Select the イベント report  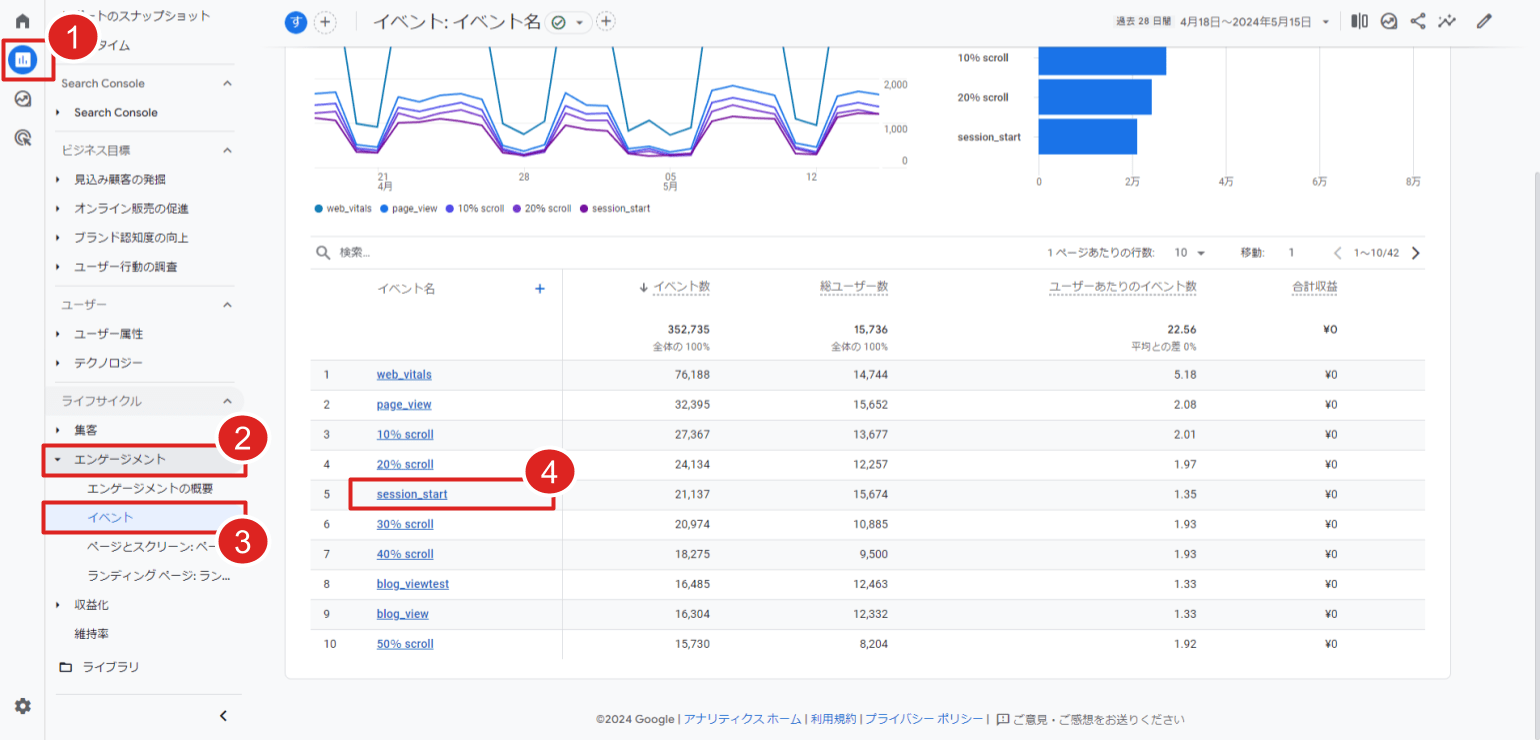pos(110,517)
